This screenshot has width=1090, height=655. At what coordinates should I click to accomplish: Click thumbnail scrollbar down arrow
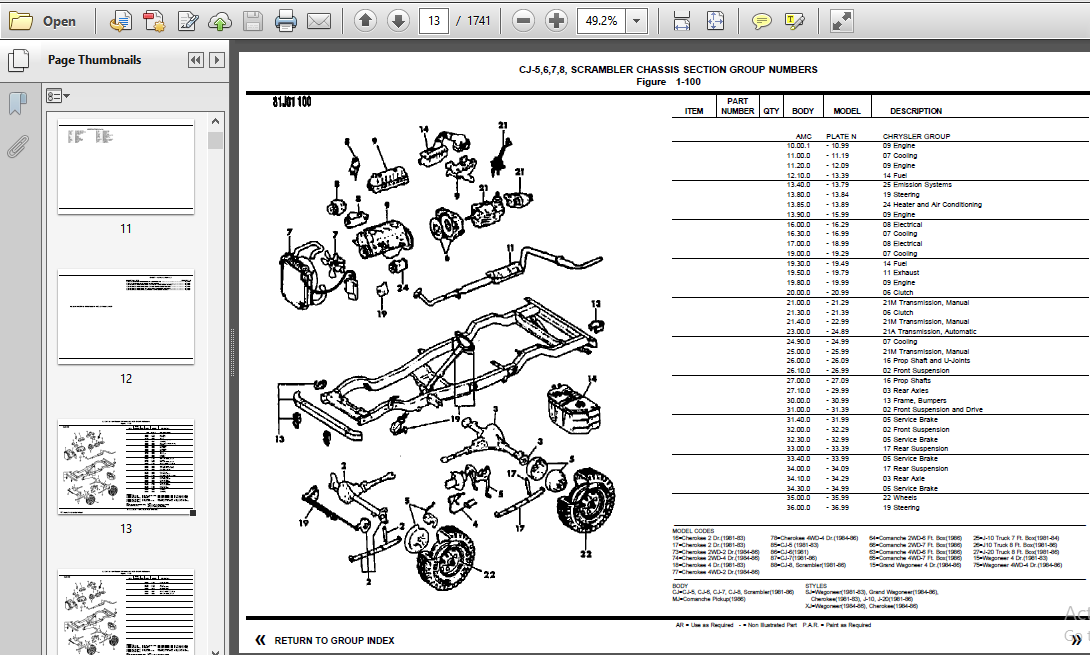pyautogui.click(x=215, y=651)
